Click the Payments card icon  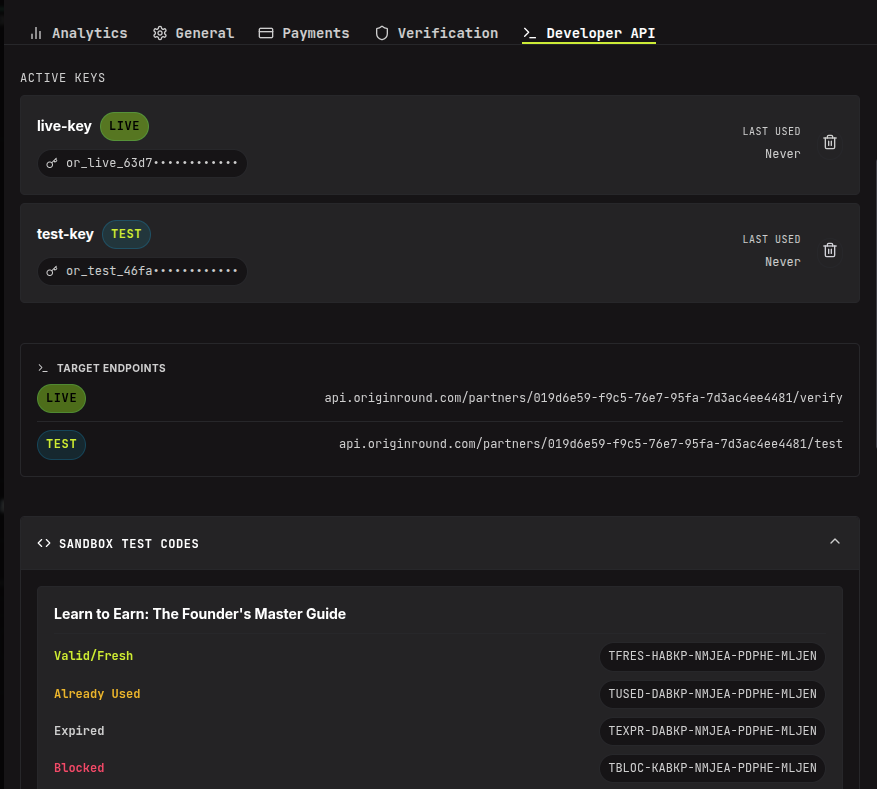[266, 33]
